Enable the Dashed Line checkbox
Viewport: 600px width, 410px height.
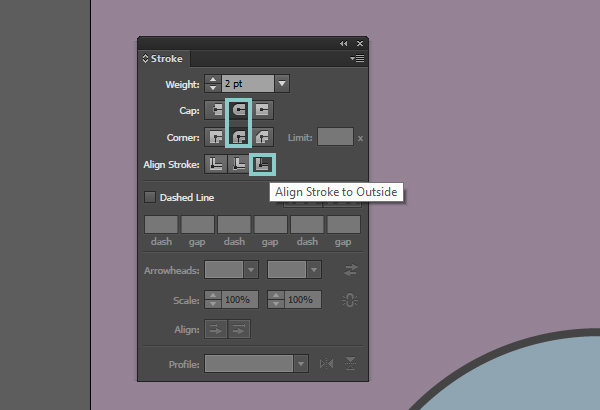[150, 197]
